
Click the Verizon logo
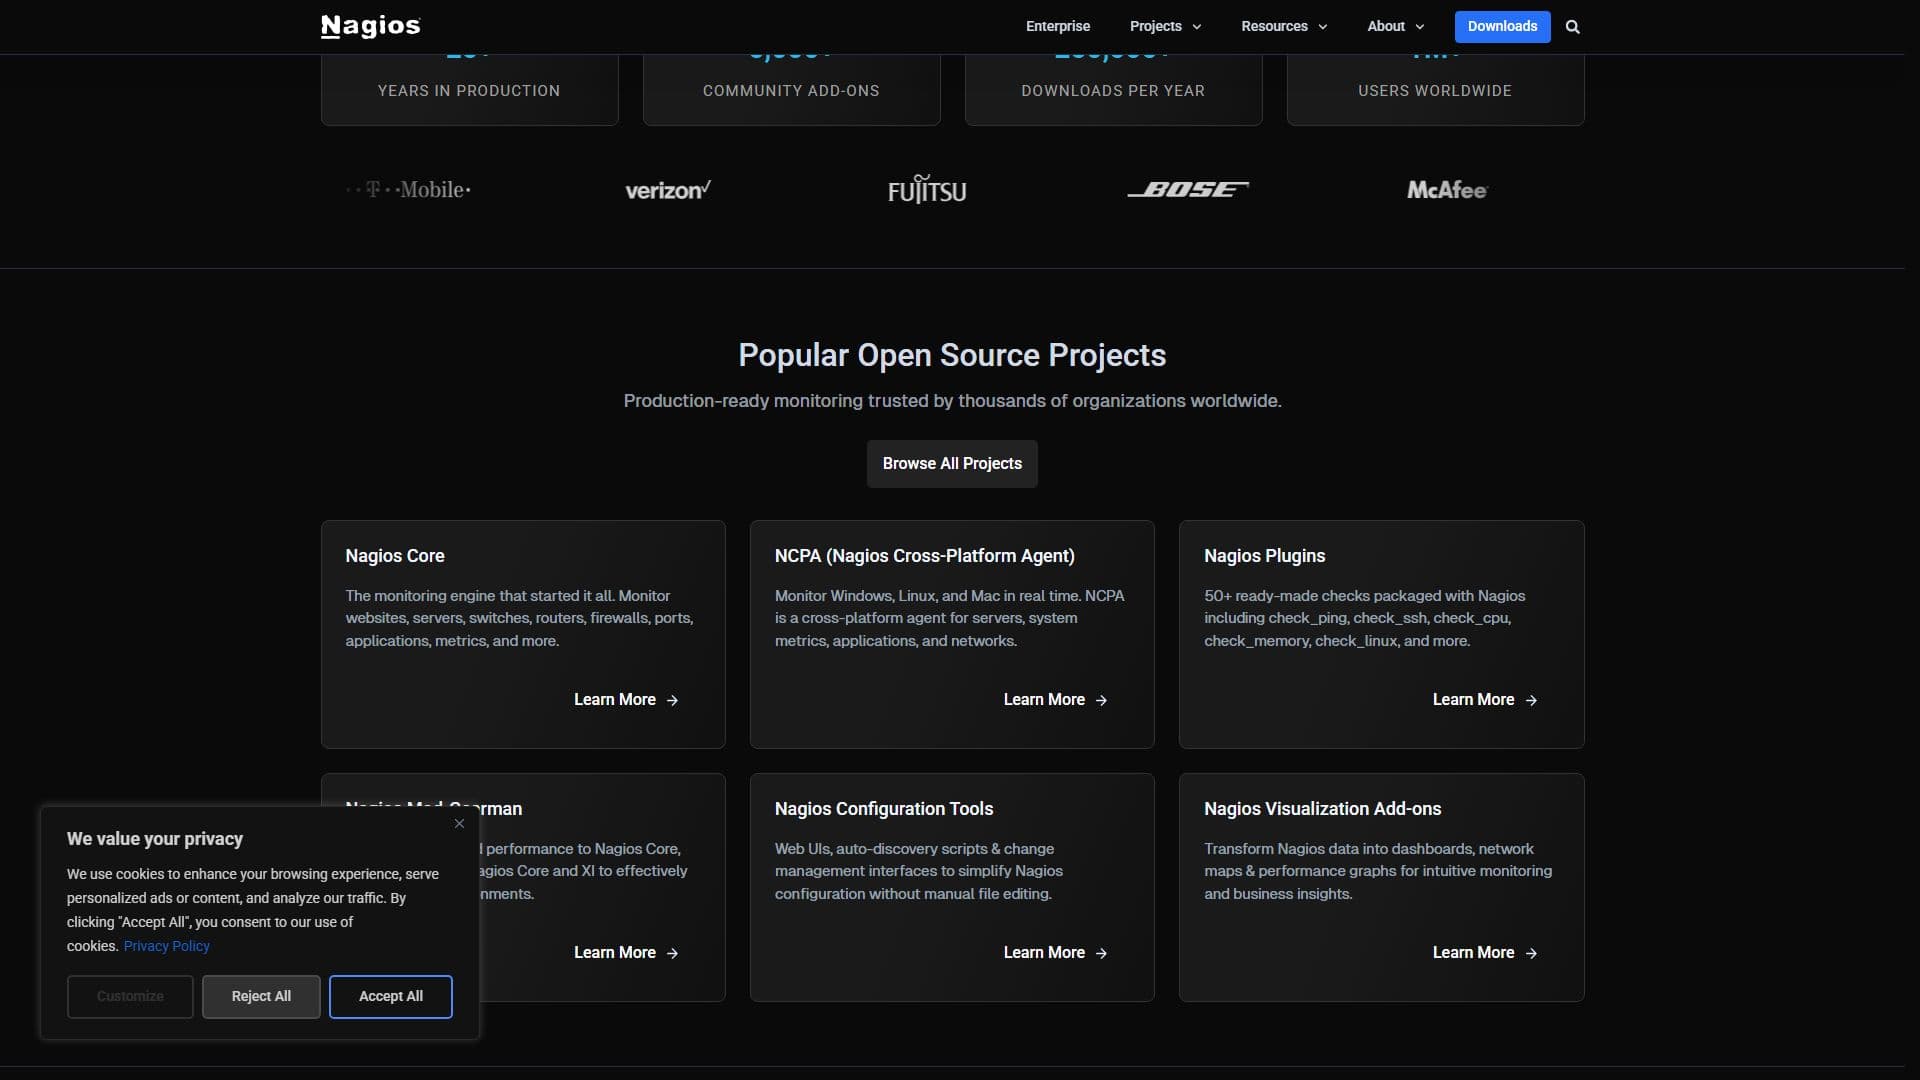coord(668,190)
